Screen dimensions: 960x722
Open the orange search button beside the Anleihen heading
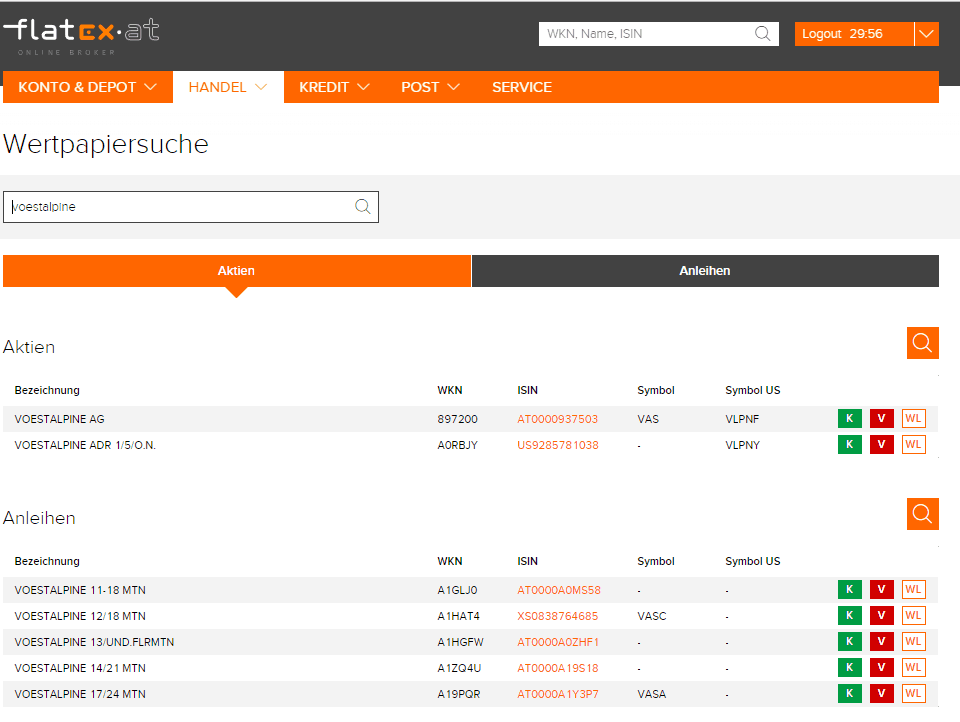coord(922,514)
